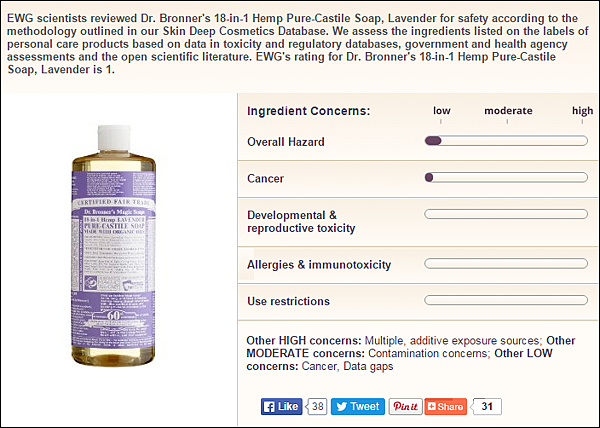Image resolution: width=600 pixels, height=428 pixels.
Task: Select the Overall Hazard label
Action: tap(286, 142)
